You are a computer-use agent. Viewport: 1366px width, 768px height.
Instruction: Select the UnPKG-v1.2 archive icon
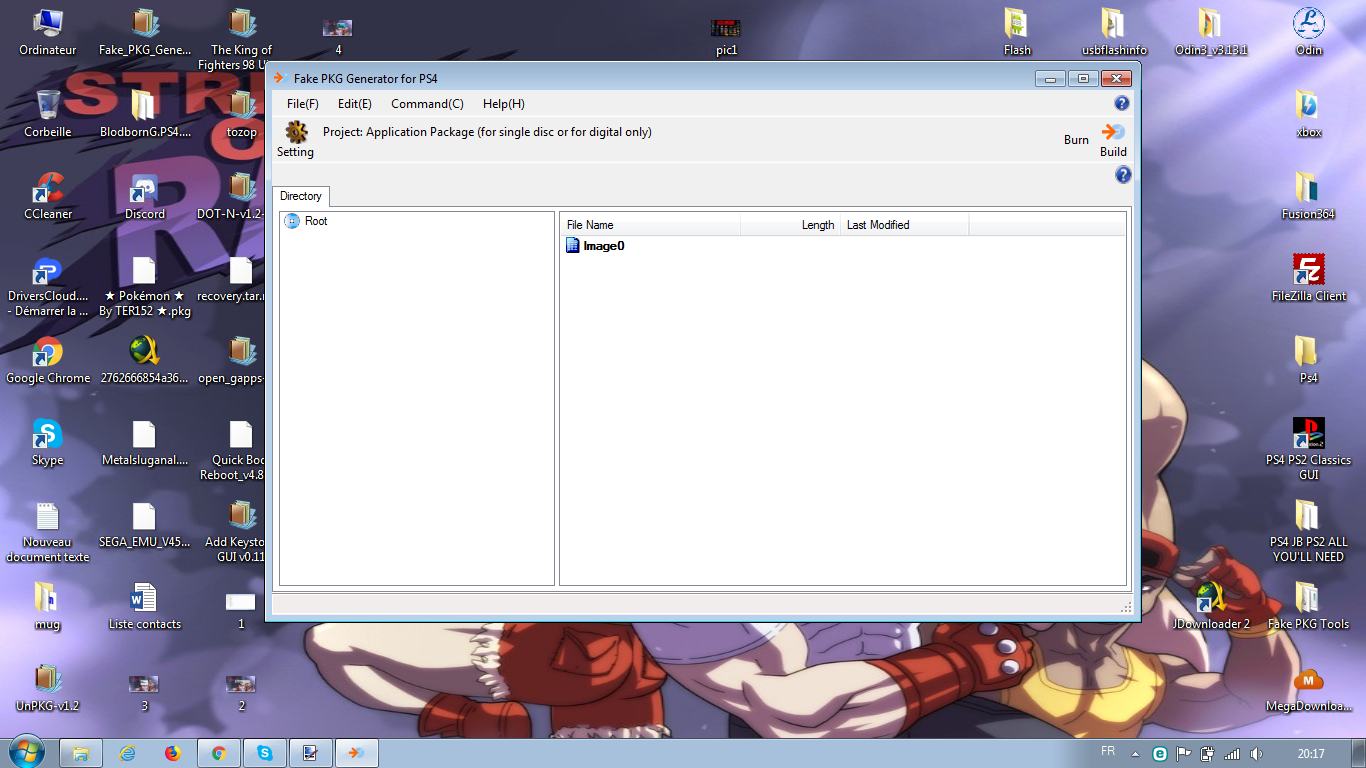coord(47,688)
